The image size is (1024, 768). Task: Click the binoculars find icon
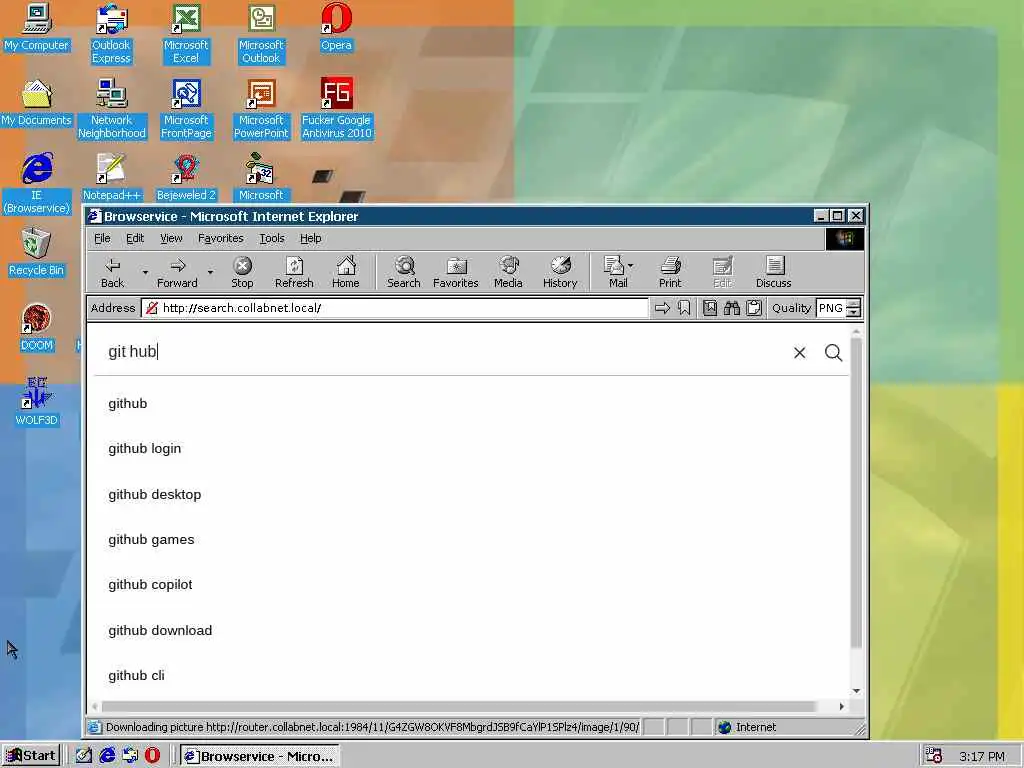[x=731, y=308]
